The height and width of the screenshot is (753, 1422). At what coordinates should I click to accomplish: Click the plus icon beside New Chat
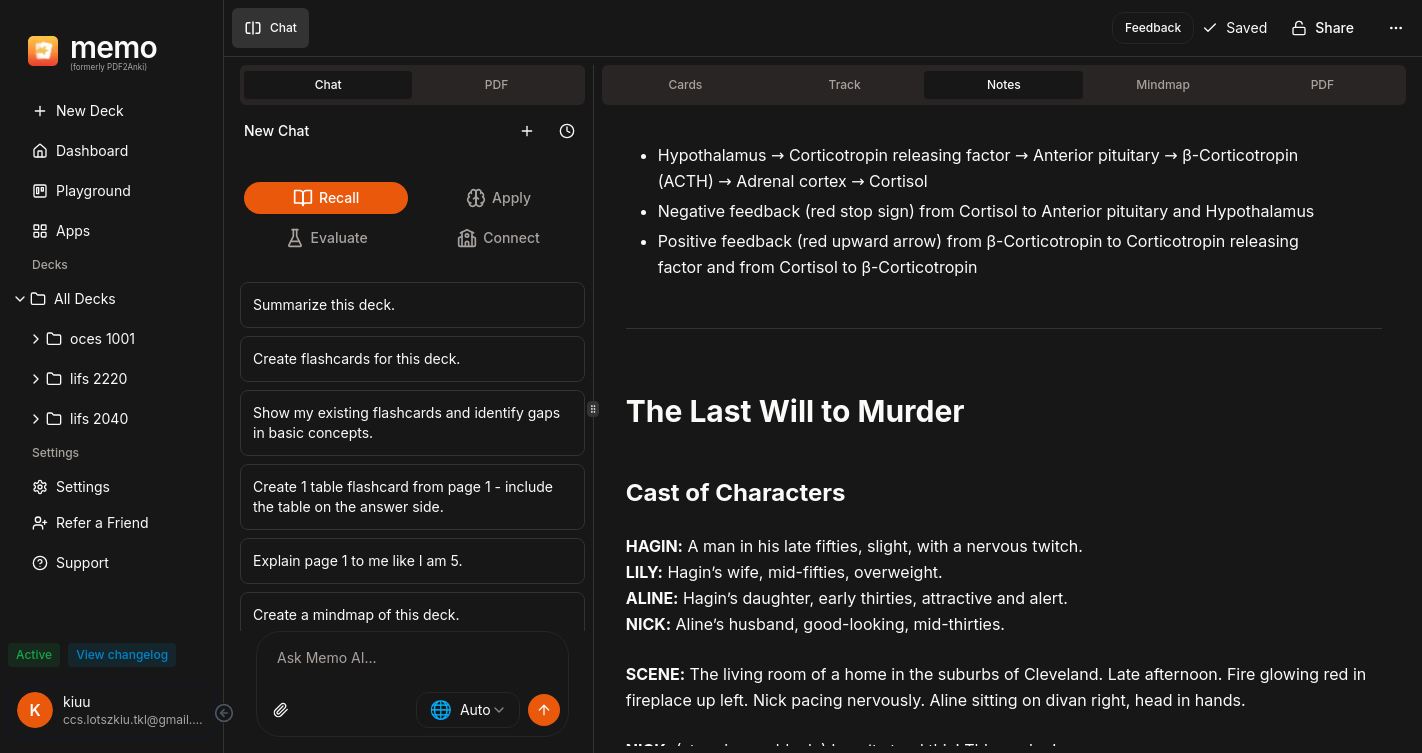click(x=527, y=131)
